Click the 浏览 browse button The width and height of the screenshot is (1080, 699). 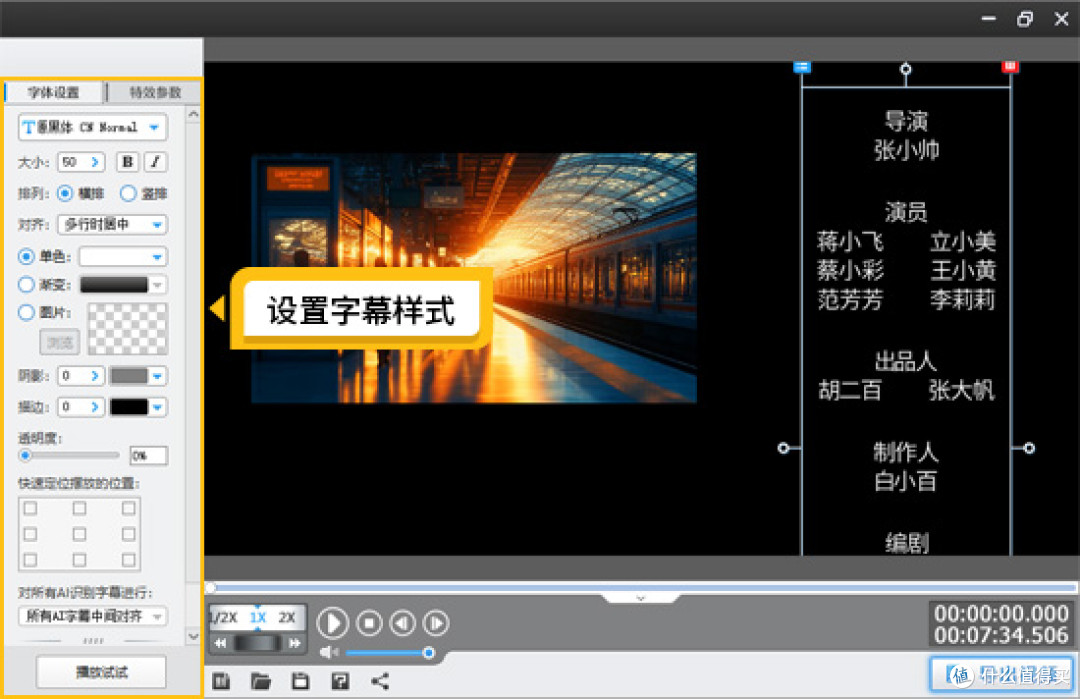(x=60, y=342)
